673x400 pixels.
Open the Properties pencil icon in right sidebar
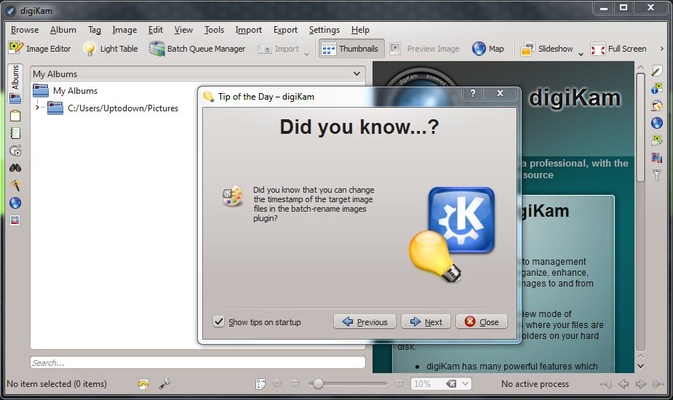point(657,71)
